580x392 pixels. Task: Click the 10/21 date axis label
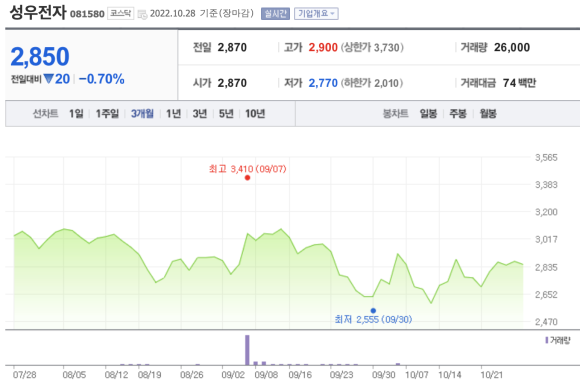pos(492,375)
